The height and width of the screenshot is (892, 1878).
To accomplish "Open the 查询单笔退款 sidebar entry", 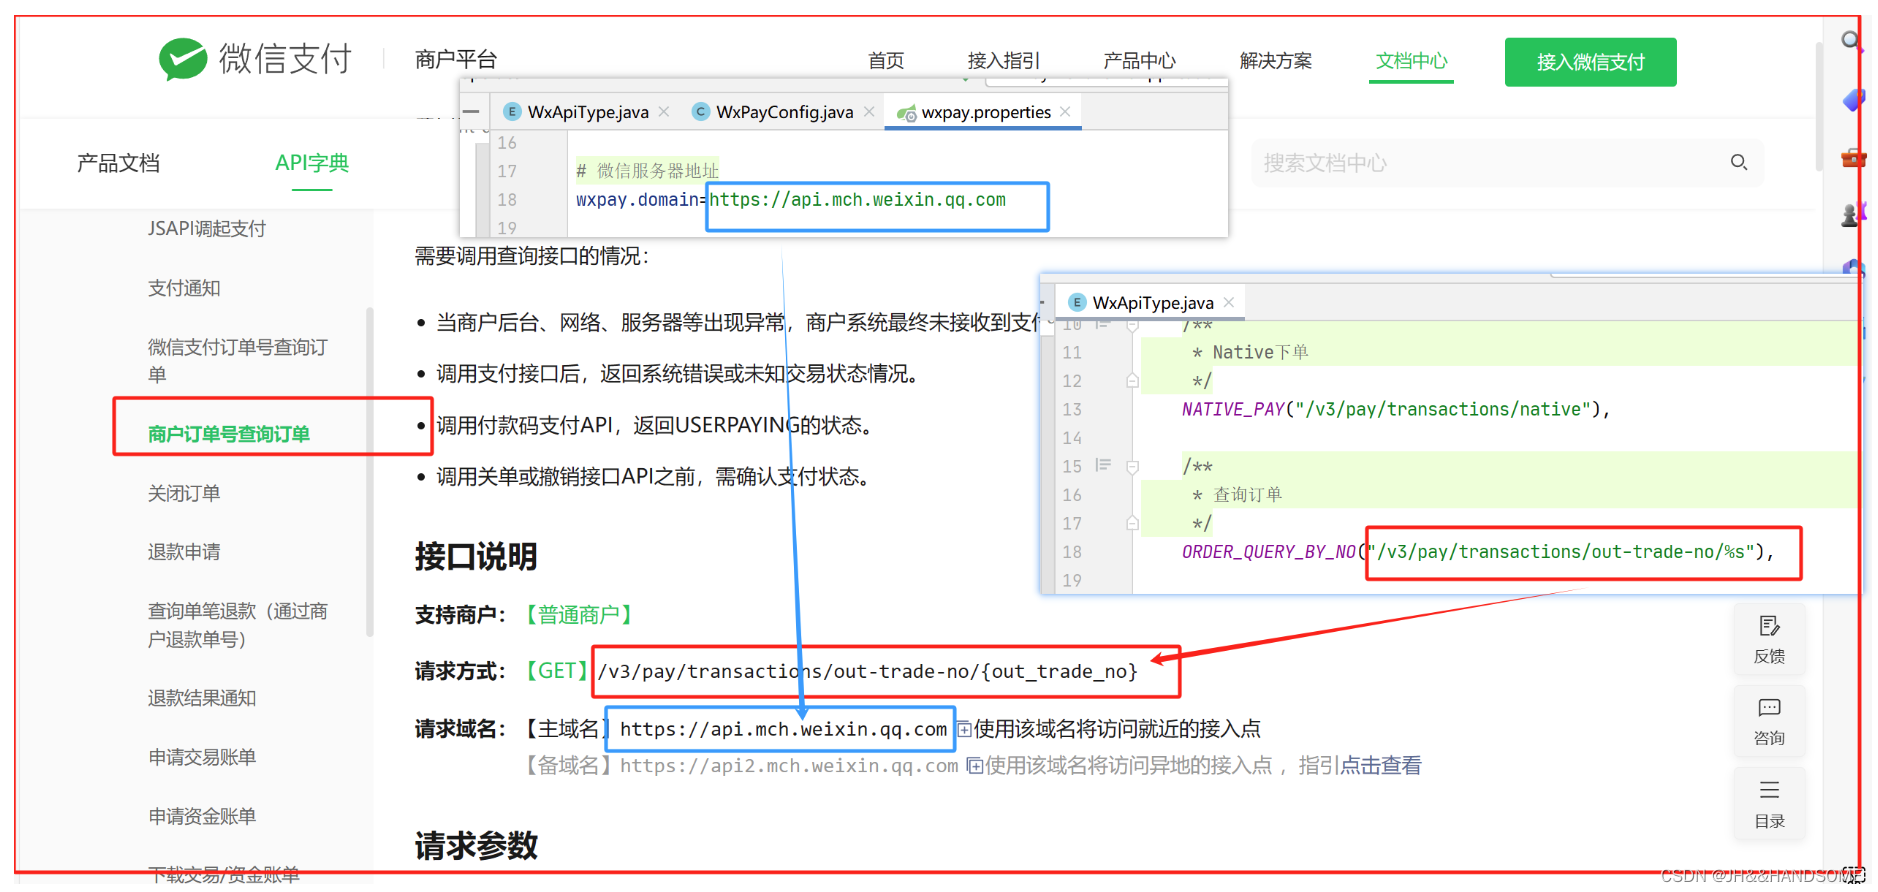I will (x=238, y=625).
